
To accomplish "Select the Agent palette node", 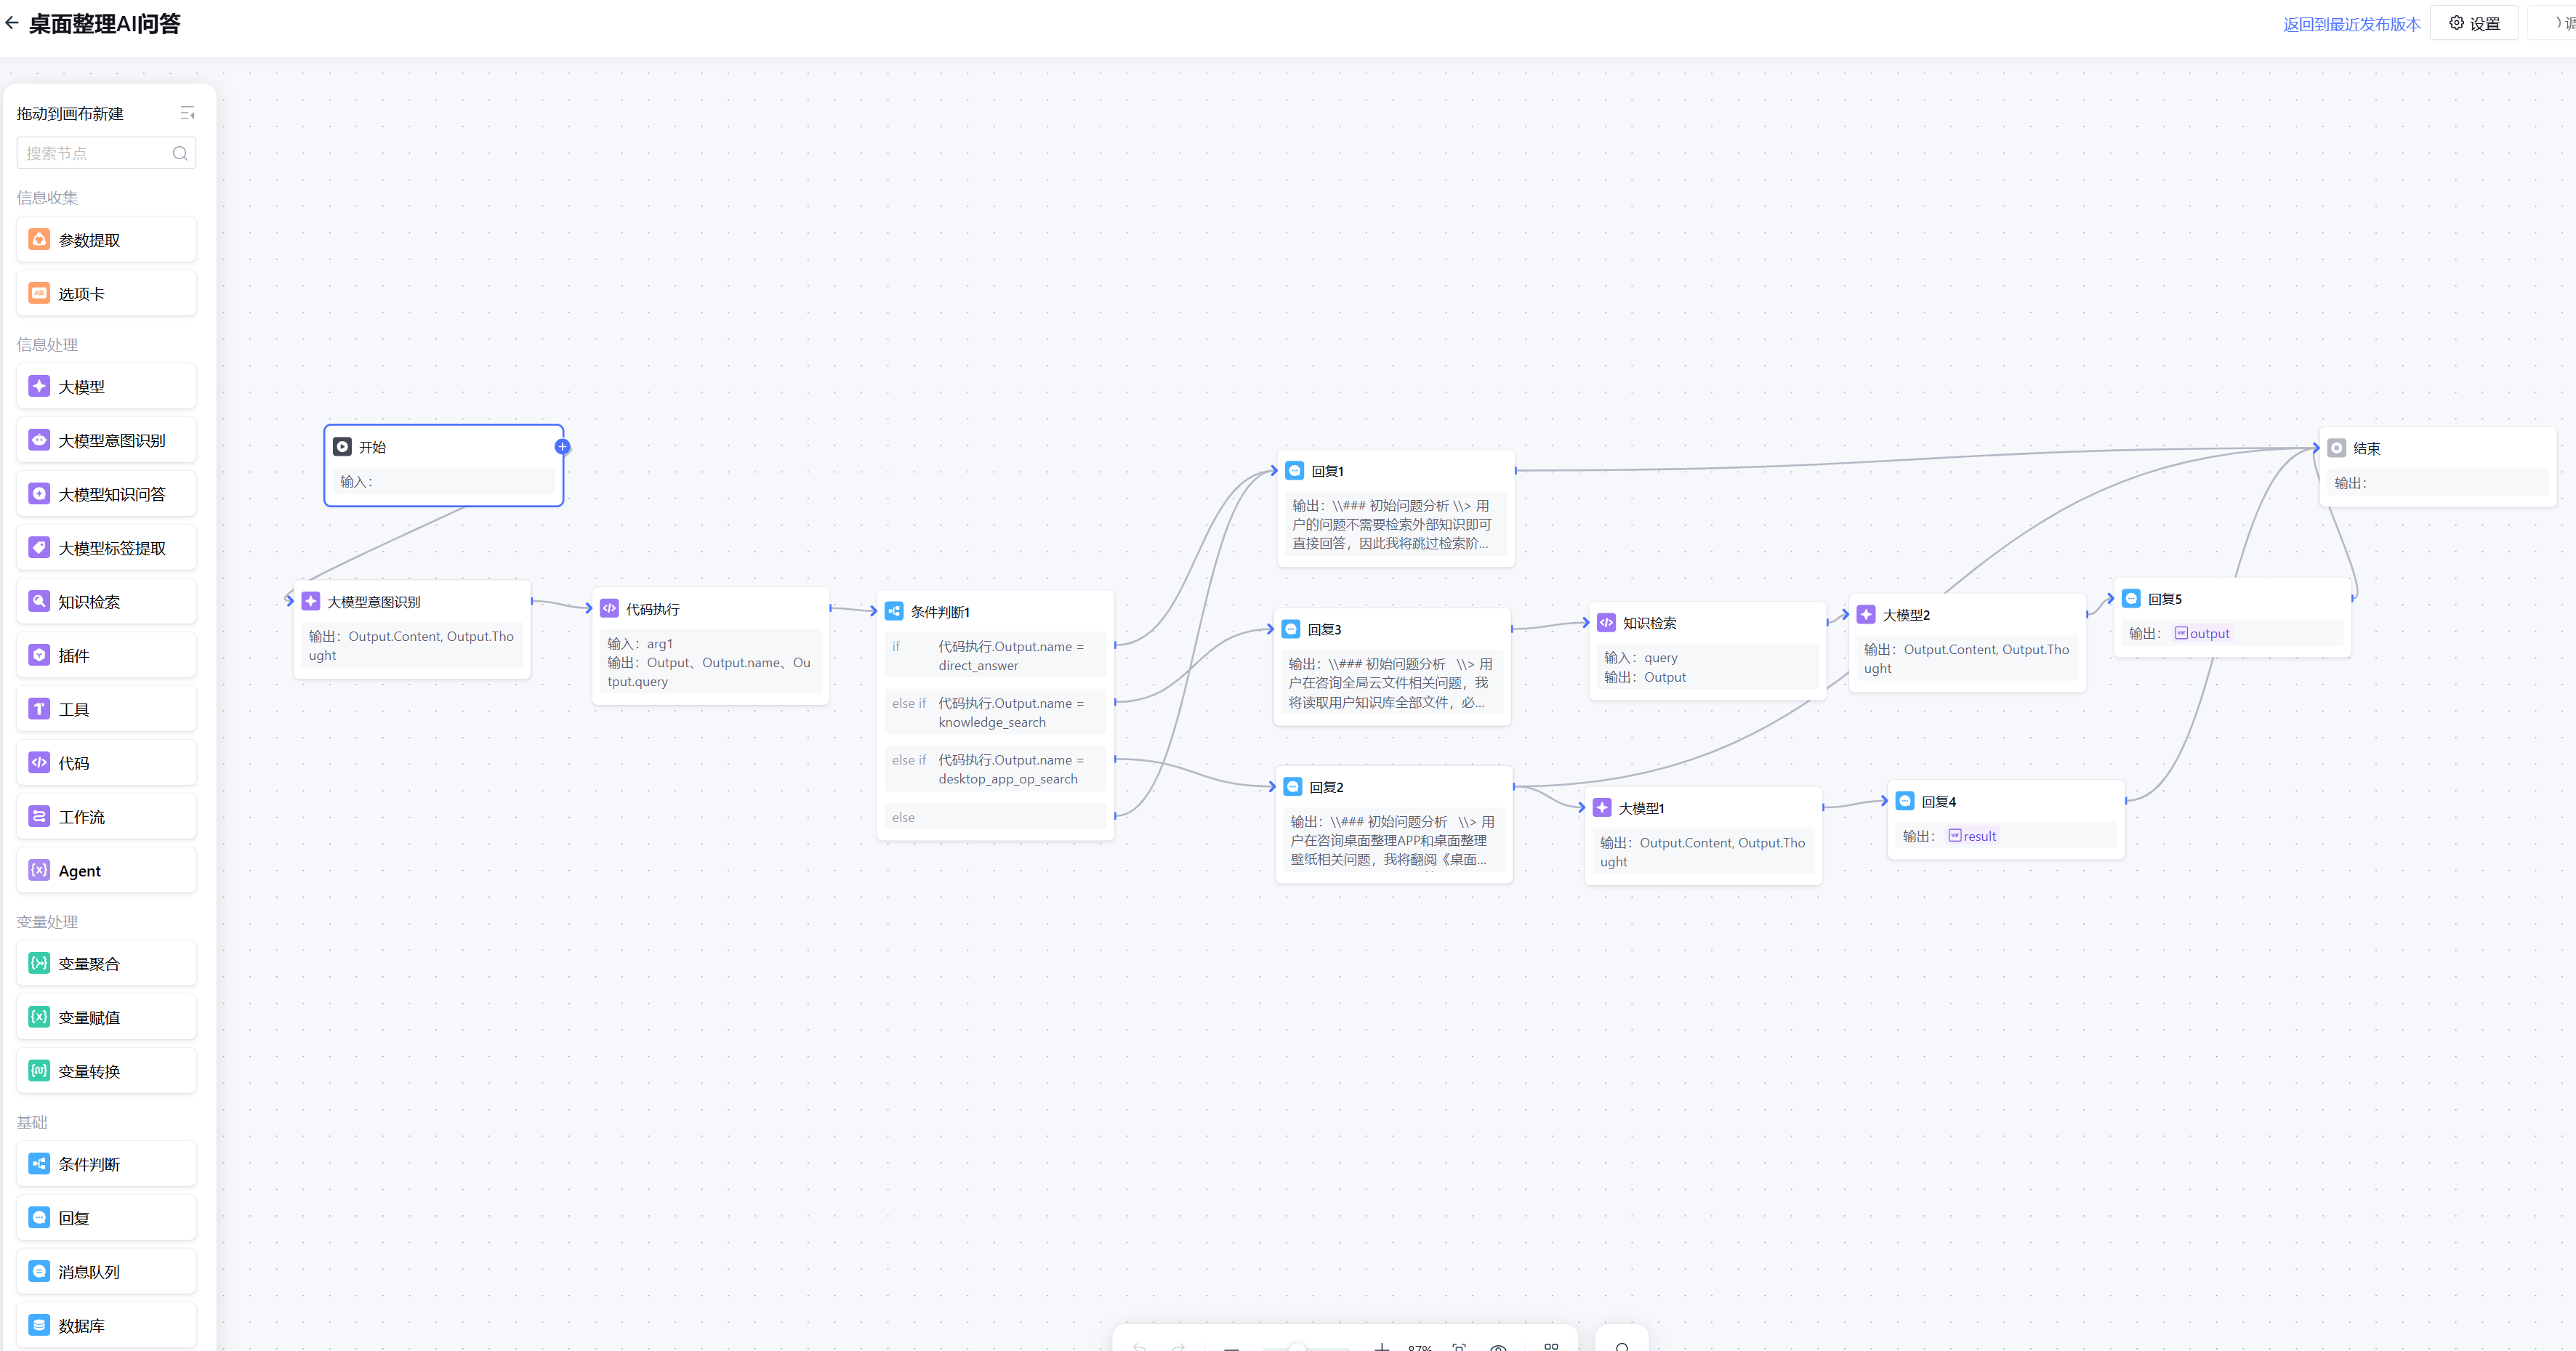I will 106,871.
